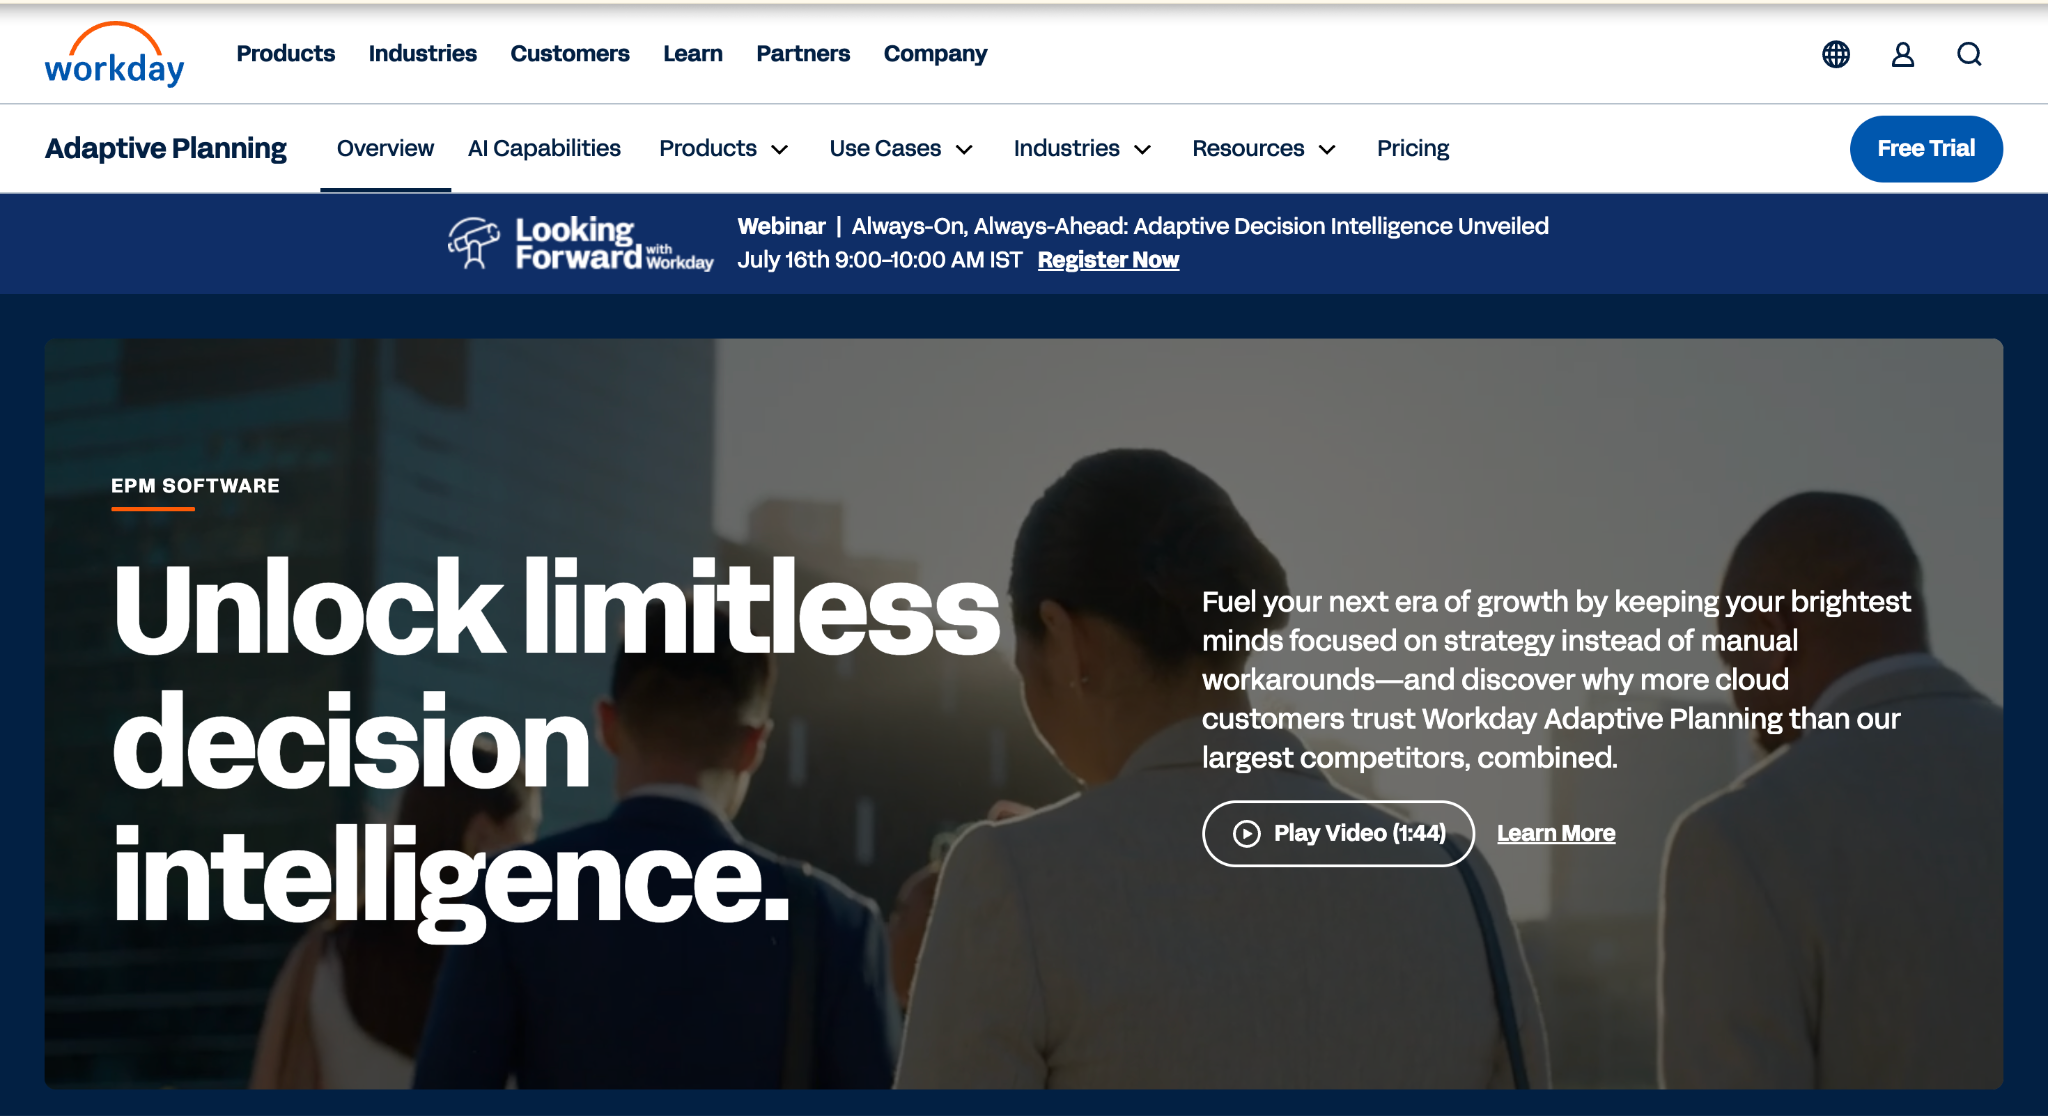Viewport: 2048px width, 1116px height.
Task: Open the Industries top menu
Action: click(422, 53)
